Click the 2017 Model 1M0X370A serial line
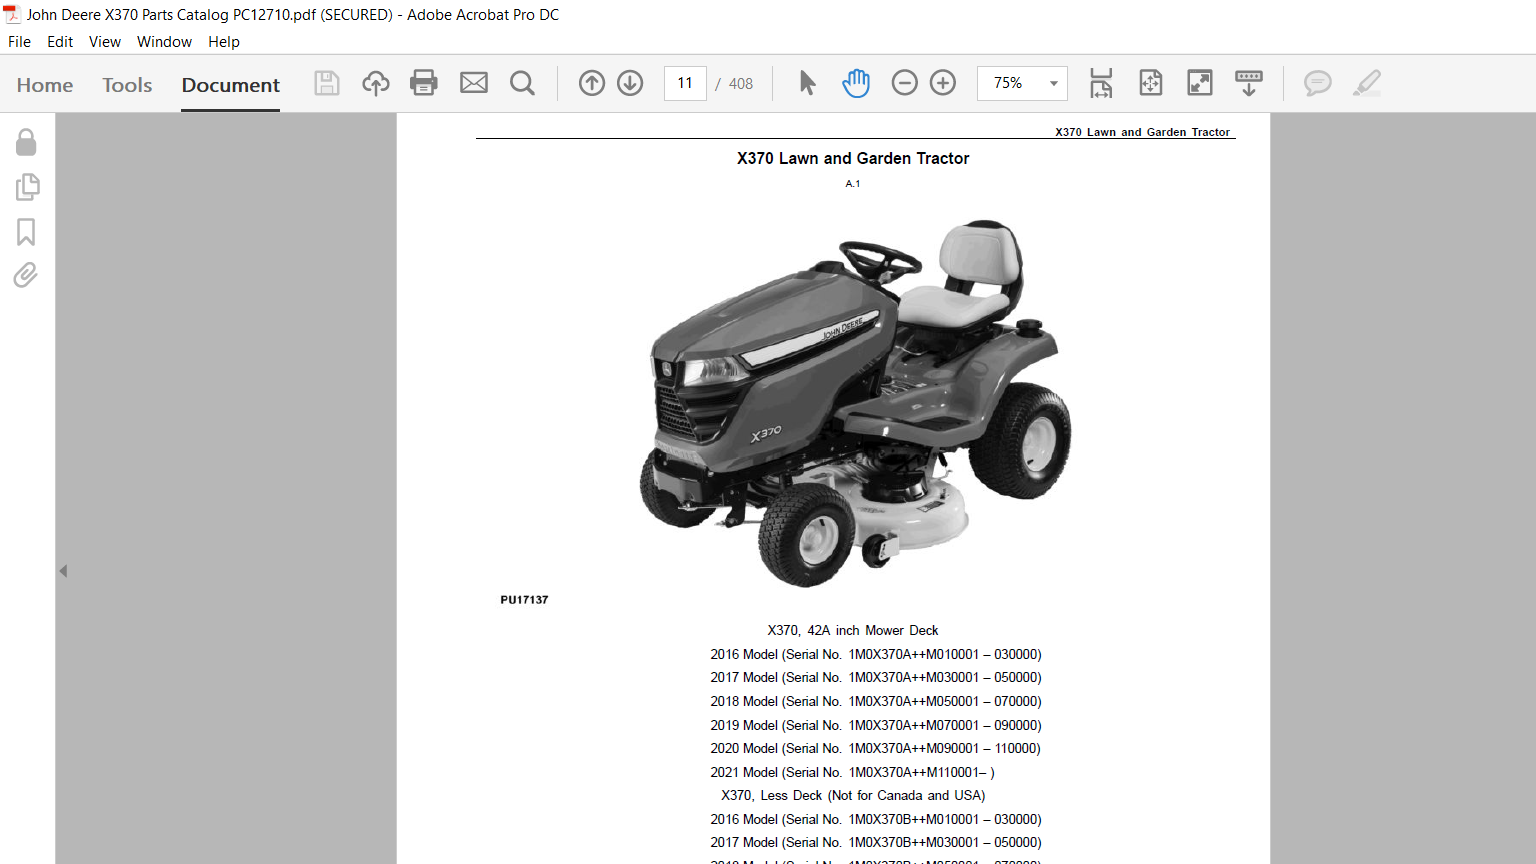Screen dimensions: 1536x864 (876, 677)
